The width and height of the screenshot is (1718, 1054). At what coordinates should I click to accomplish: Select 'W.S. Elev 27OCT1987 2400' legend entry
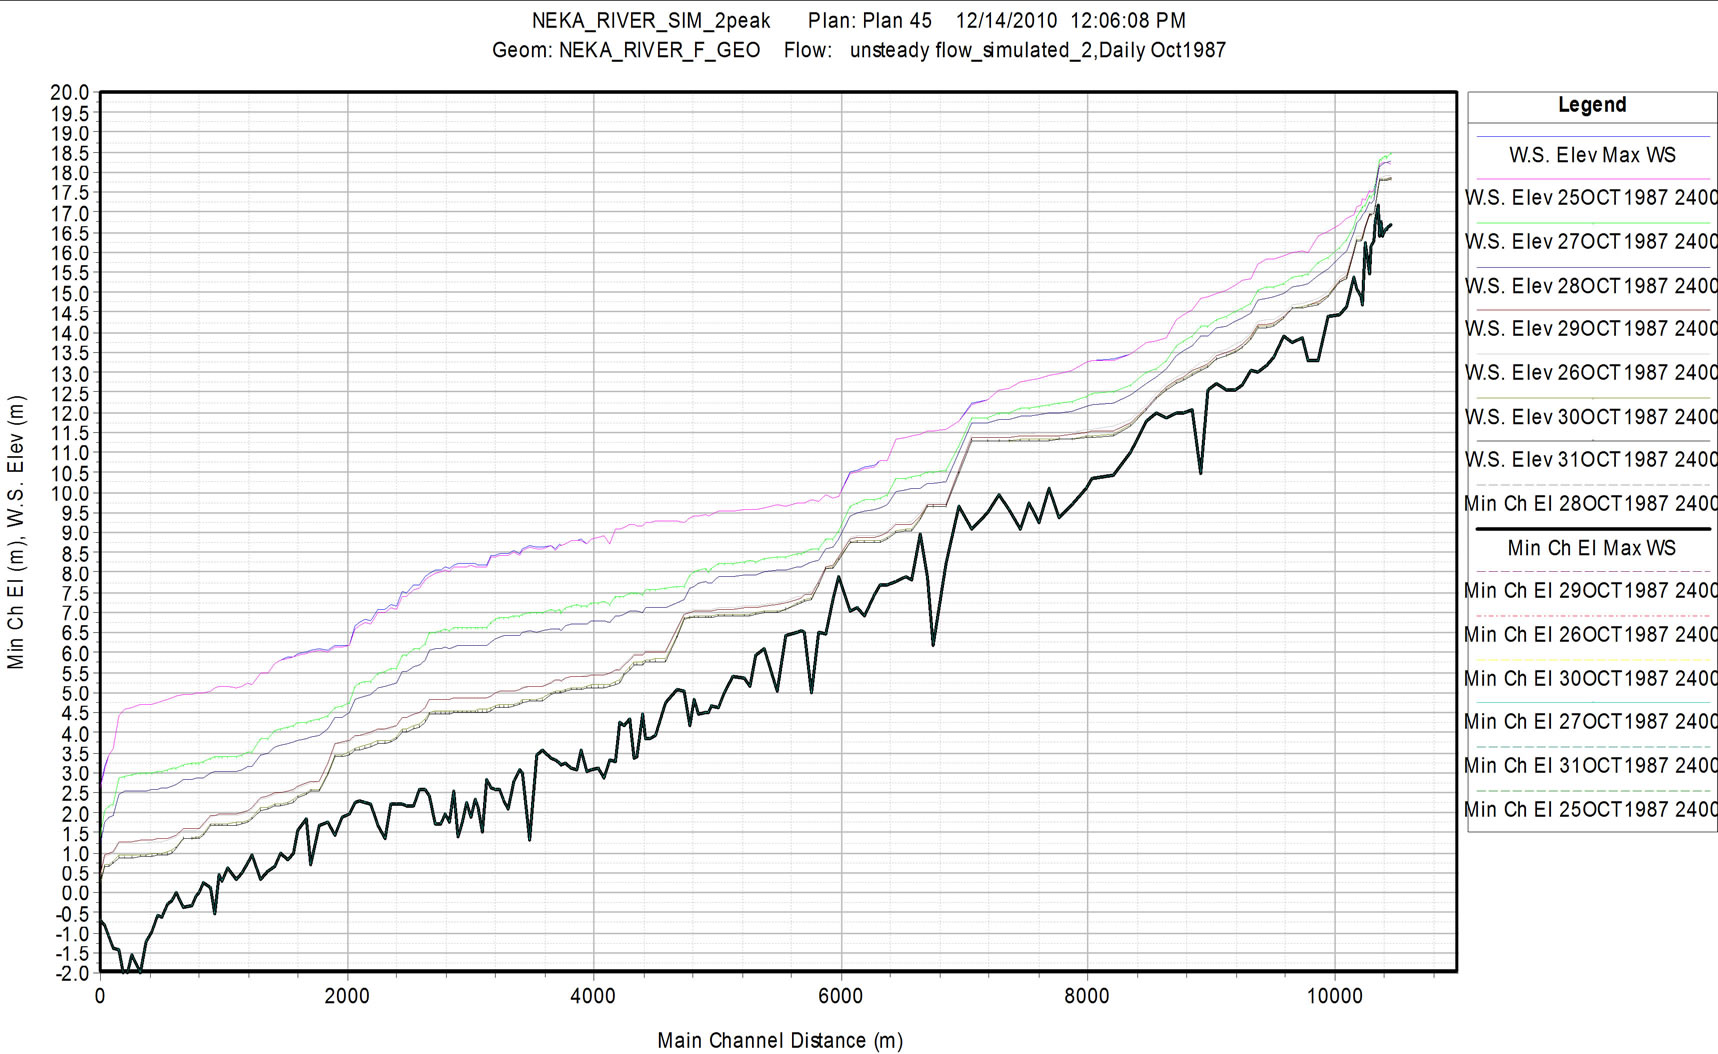click(1591, 242)
